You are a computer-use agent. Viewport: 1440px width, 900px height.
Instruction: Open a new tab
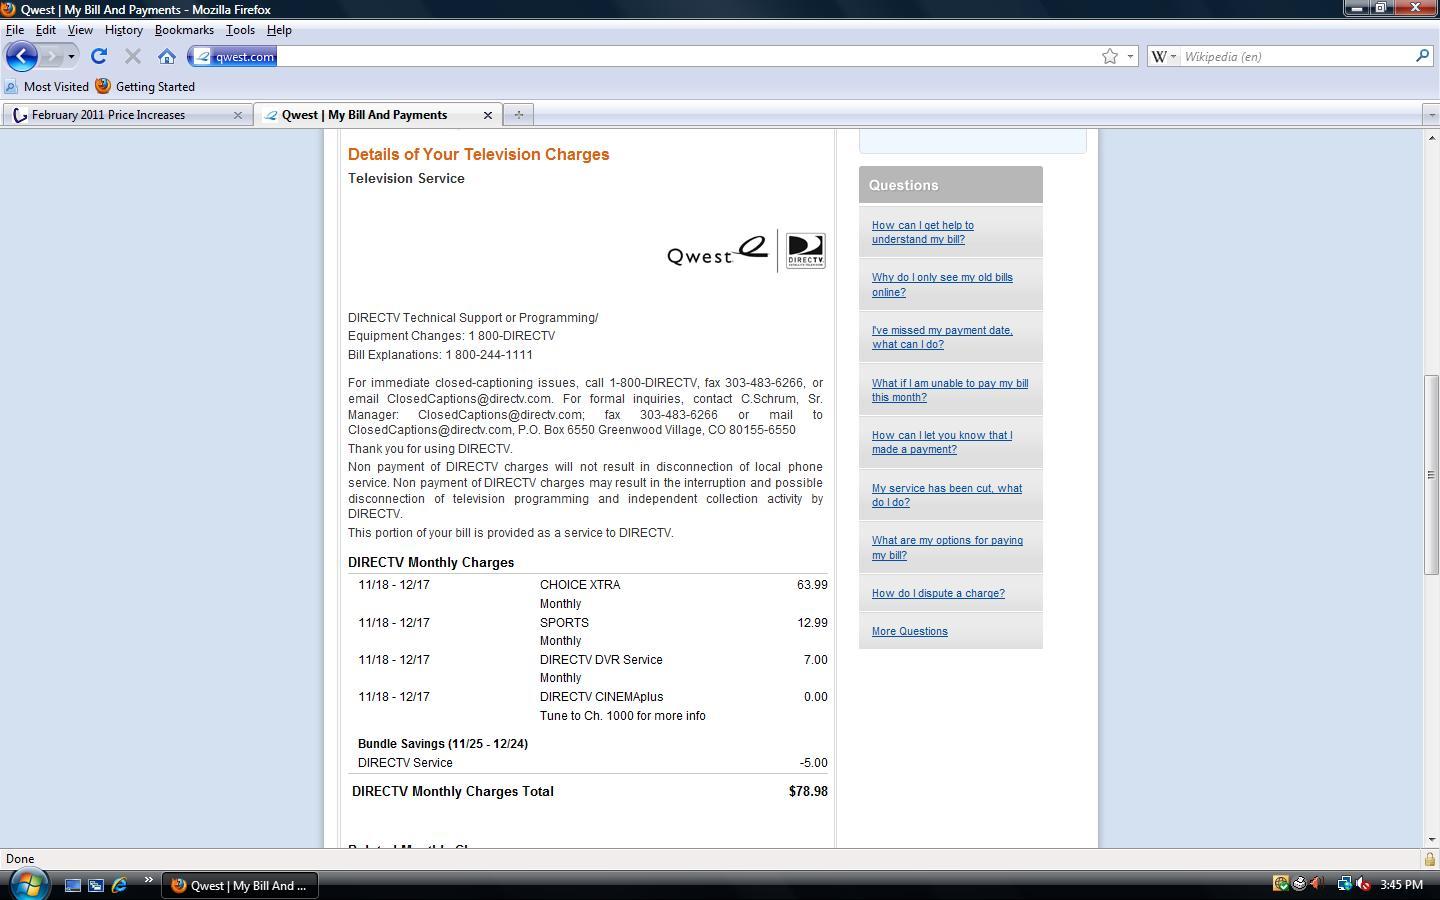pos(518,115)
